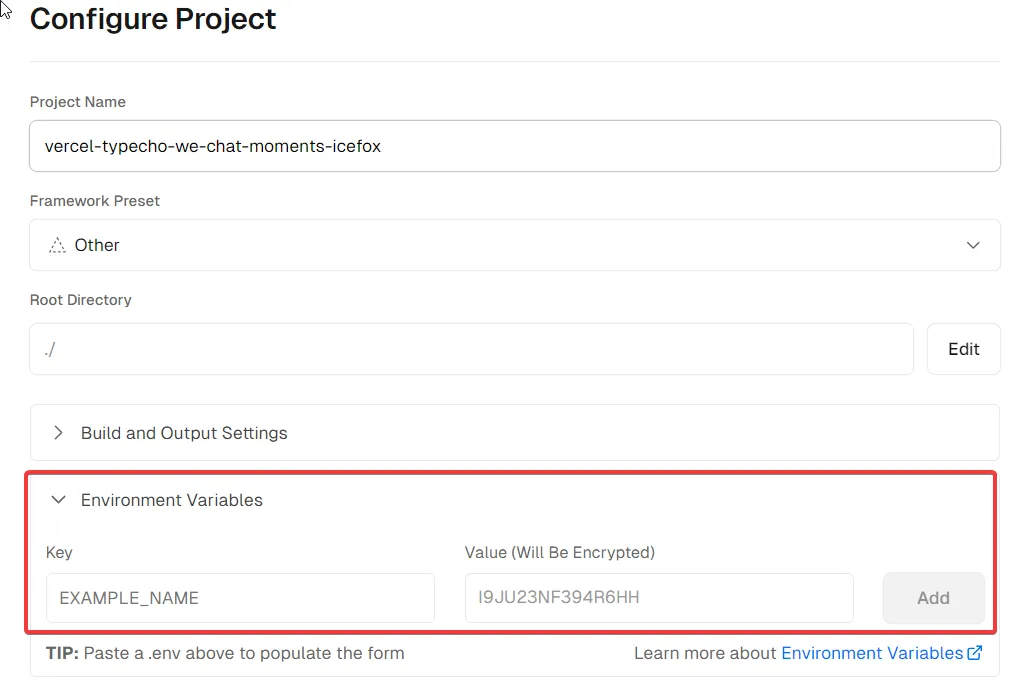Click the down chevron in Framework Preset

[x=973, y=245]
